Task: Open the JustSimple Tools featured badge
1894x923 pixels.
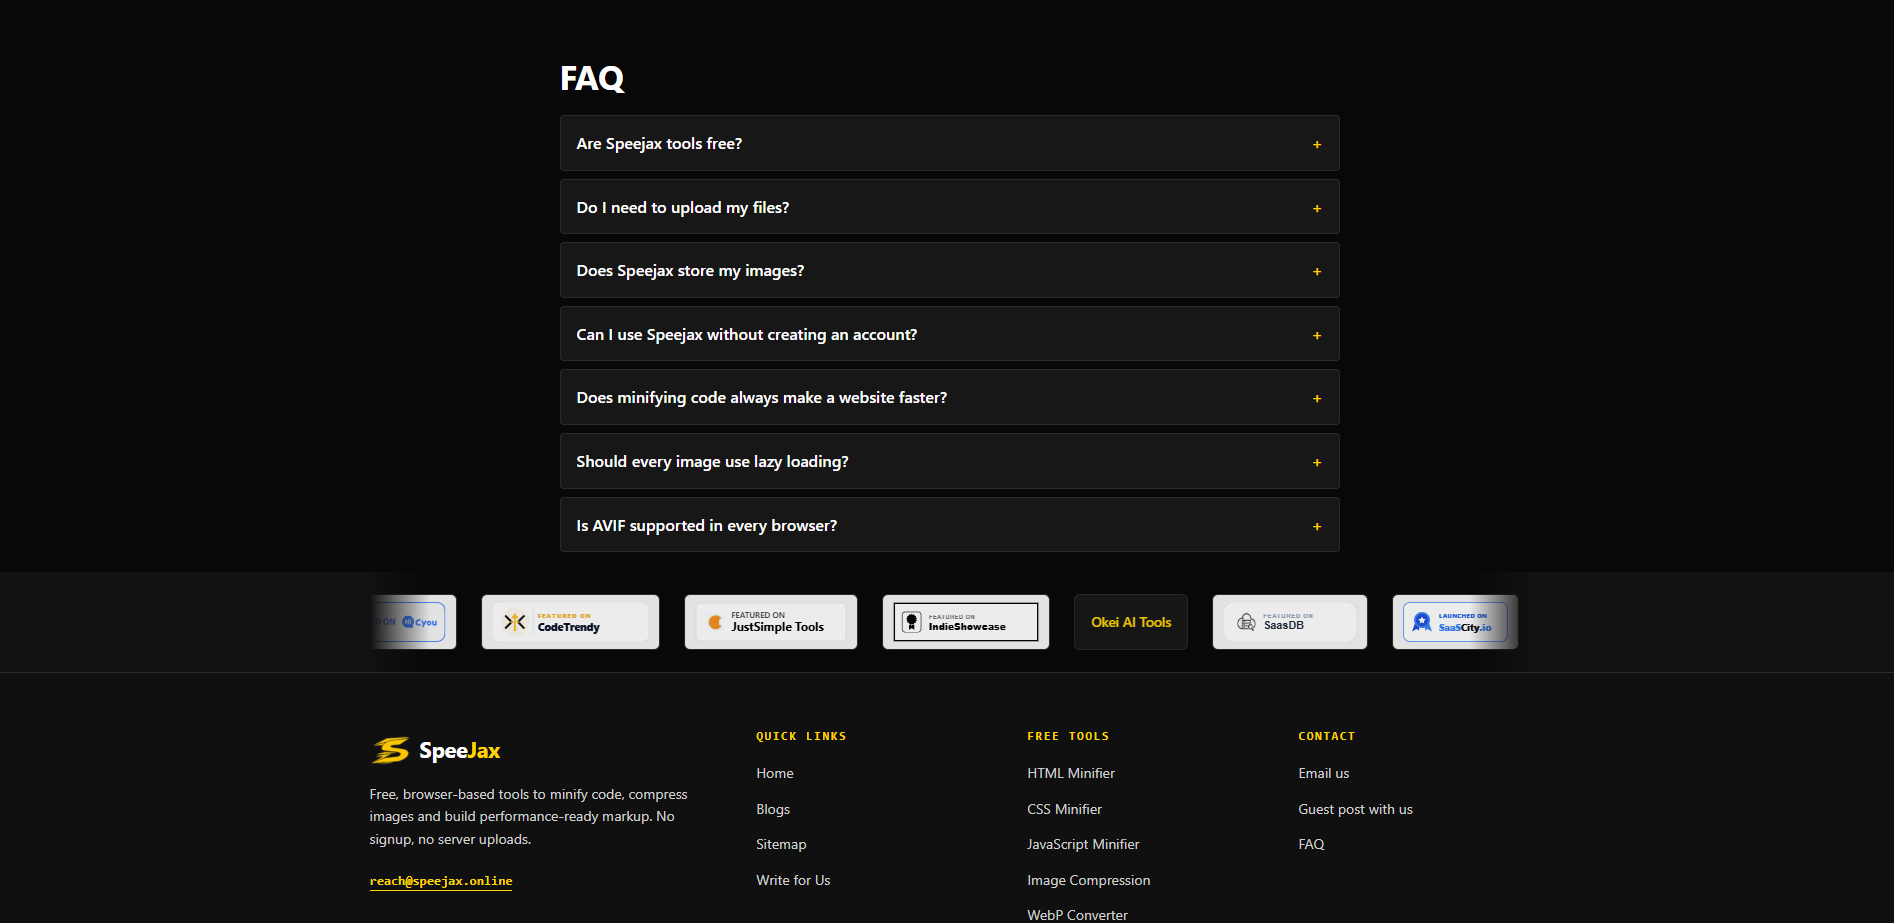Action: (771, 622)
